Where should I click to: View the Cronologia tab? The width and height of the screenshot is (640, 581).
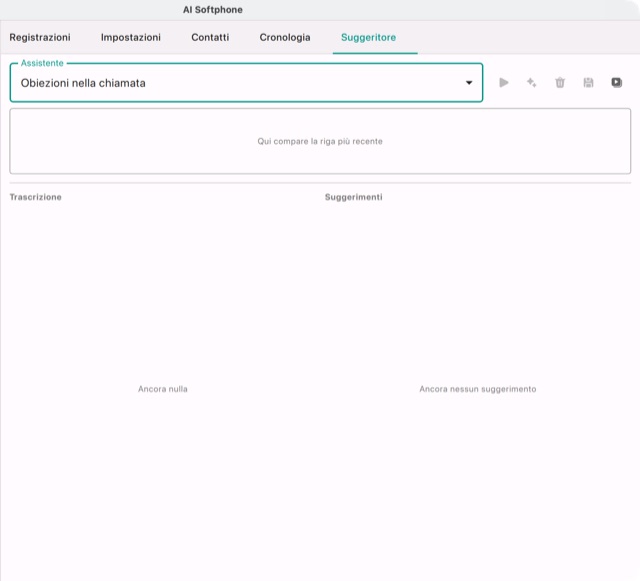(285, 38)
